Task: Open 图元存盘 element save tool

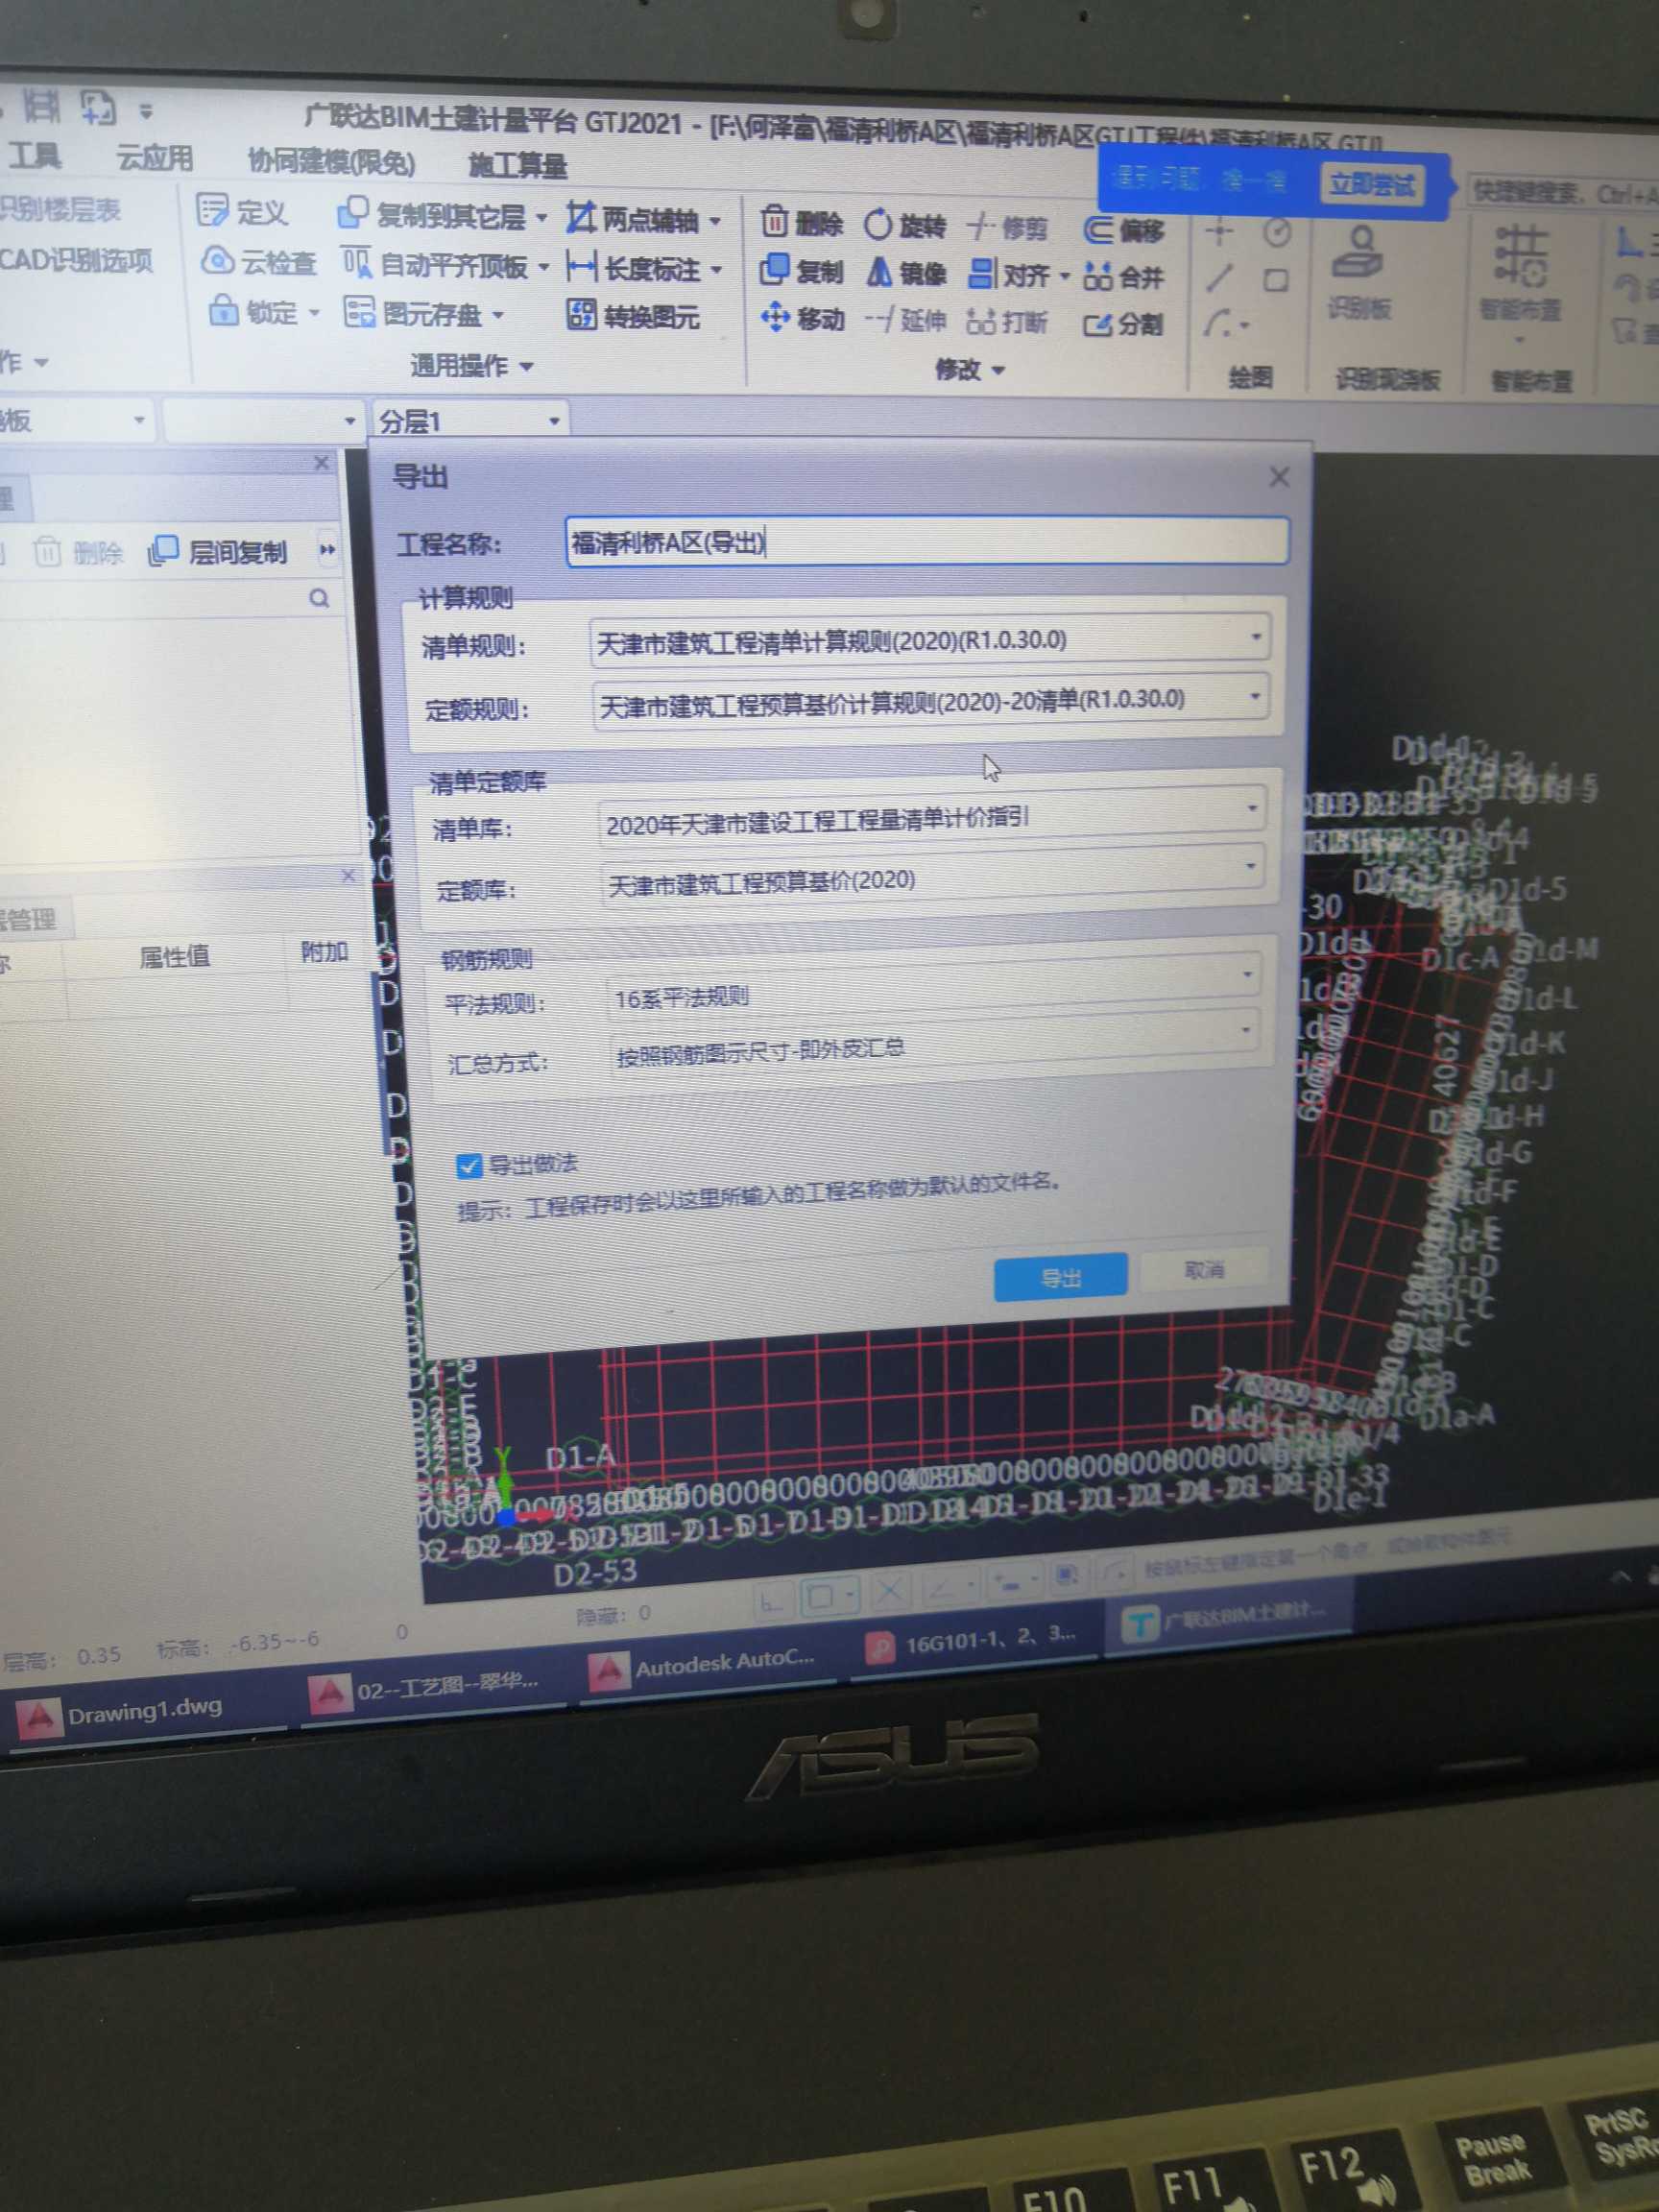Action: point(424,314)
